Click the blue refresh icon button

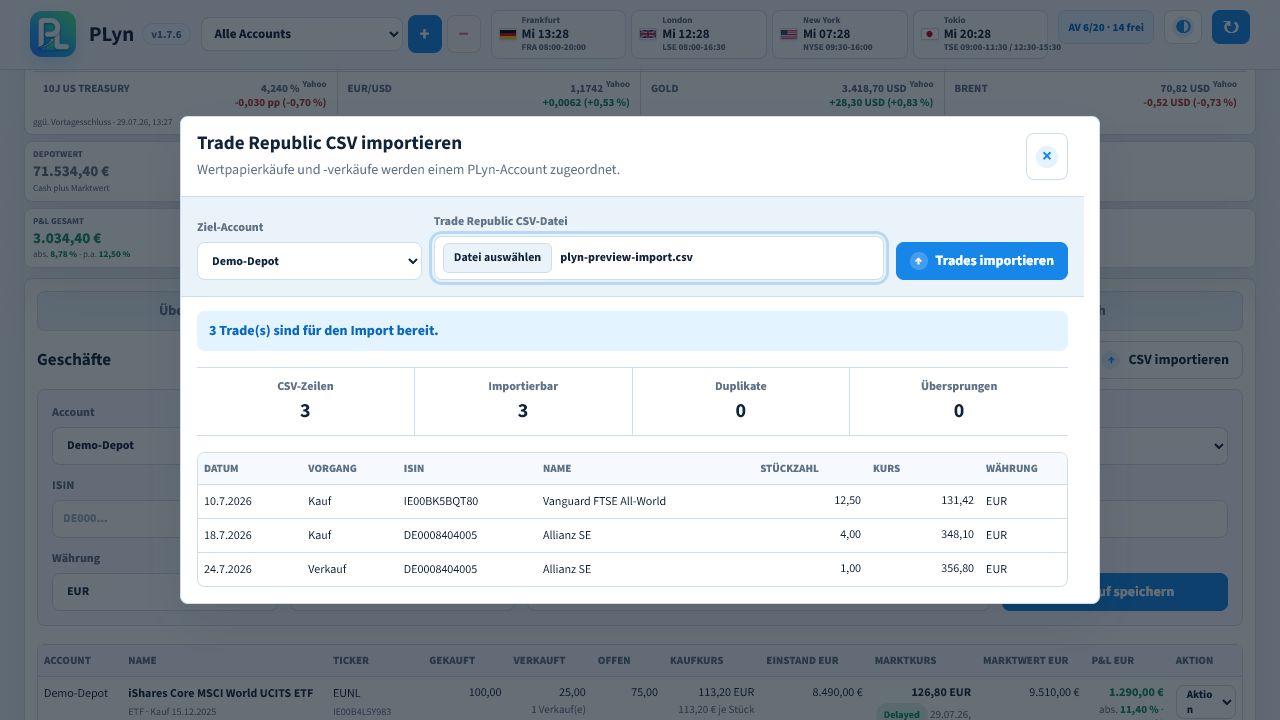click(x=1231, y=27)
